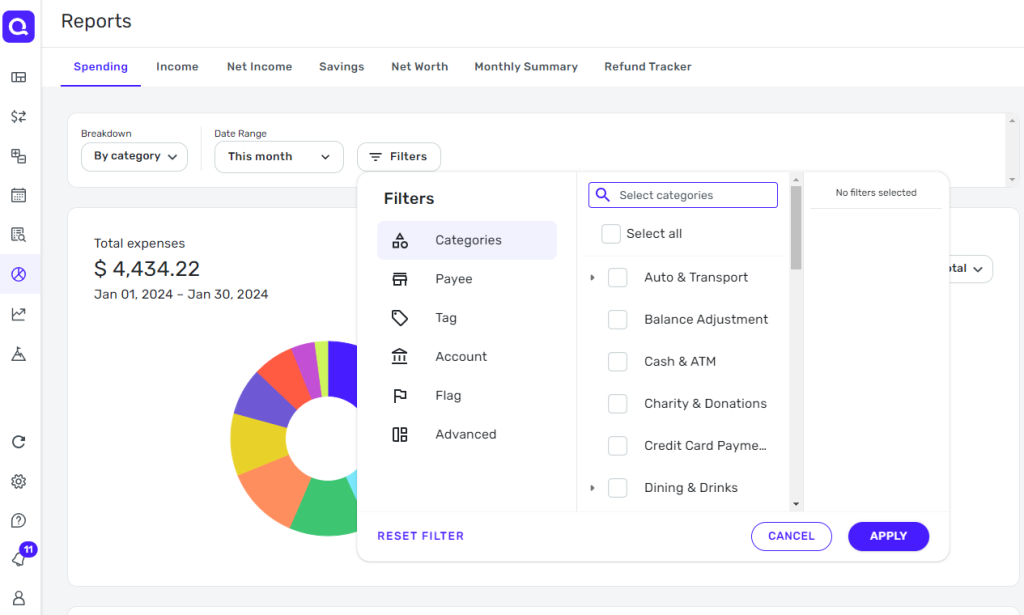Screen dimensions: 1024x615
Task: Select the Reports pie chart sidebar icon
Action: click(18, 273)
